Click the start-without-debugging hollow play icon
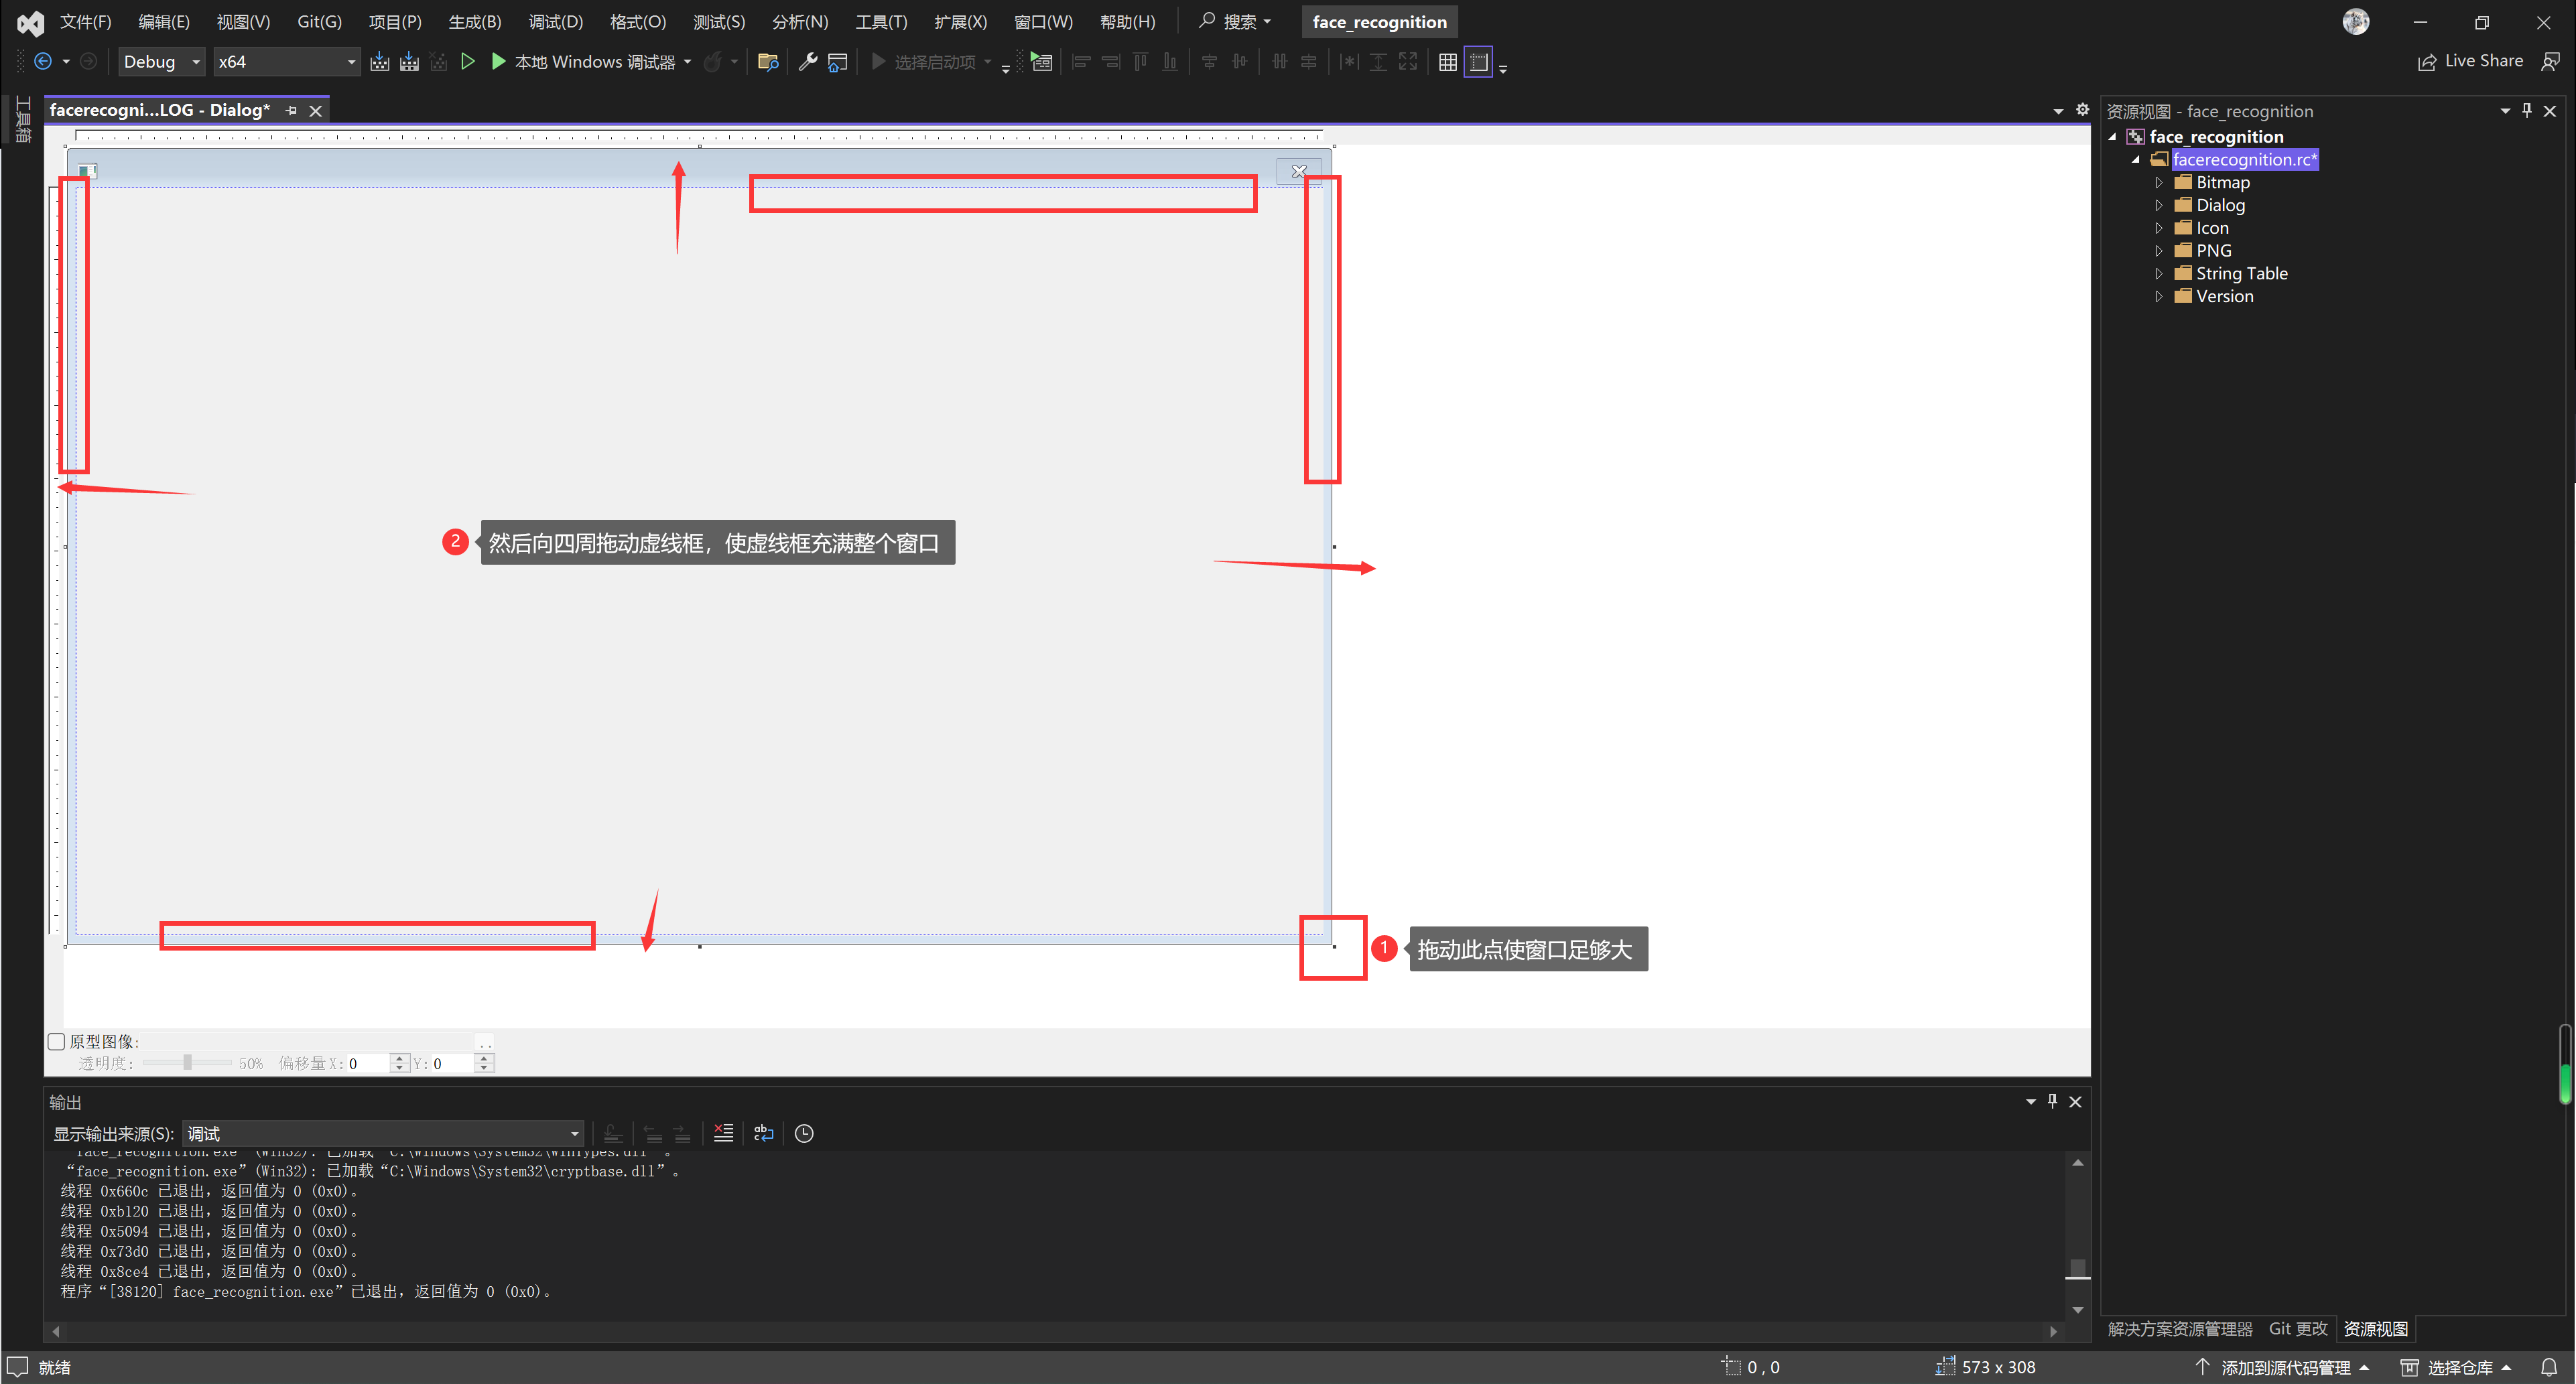2576x1384 pixels. (x=467, y=62)
